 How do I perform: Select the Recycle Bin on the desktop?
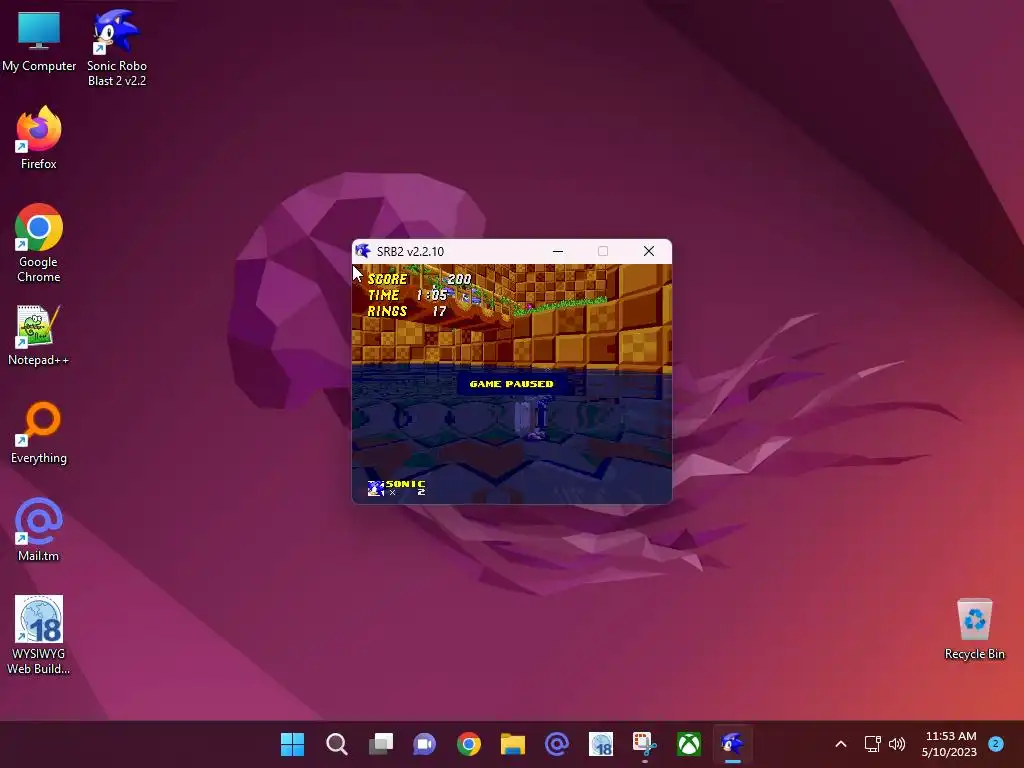[974, 630]
